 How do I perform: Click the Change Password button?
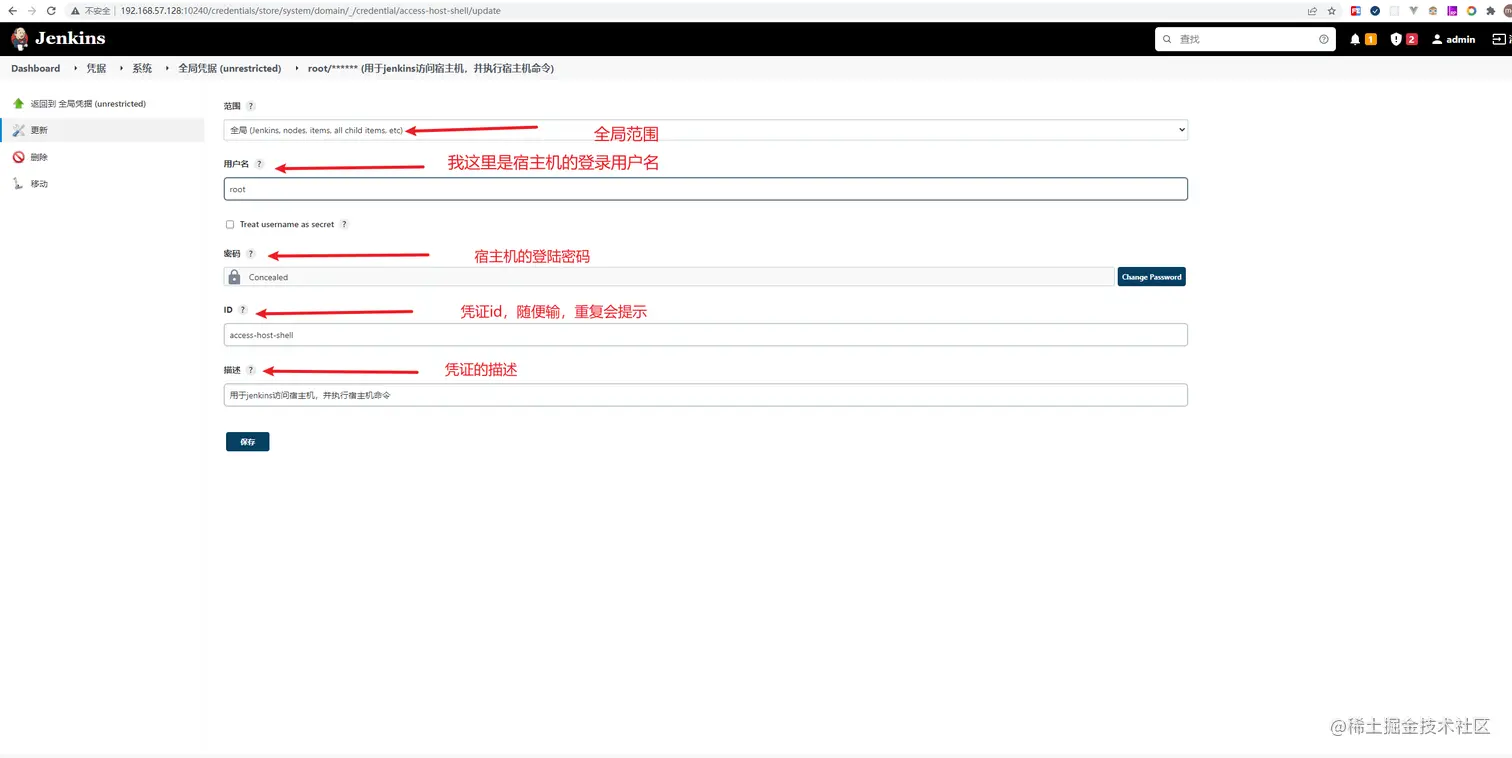1151,277
